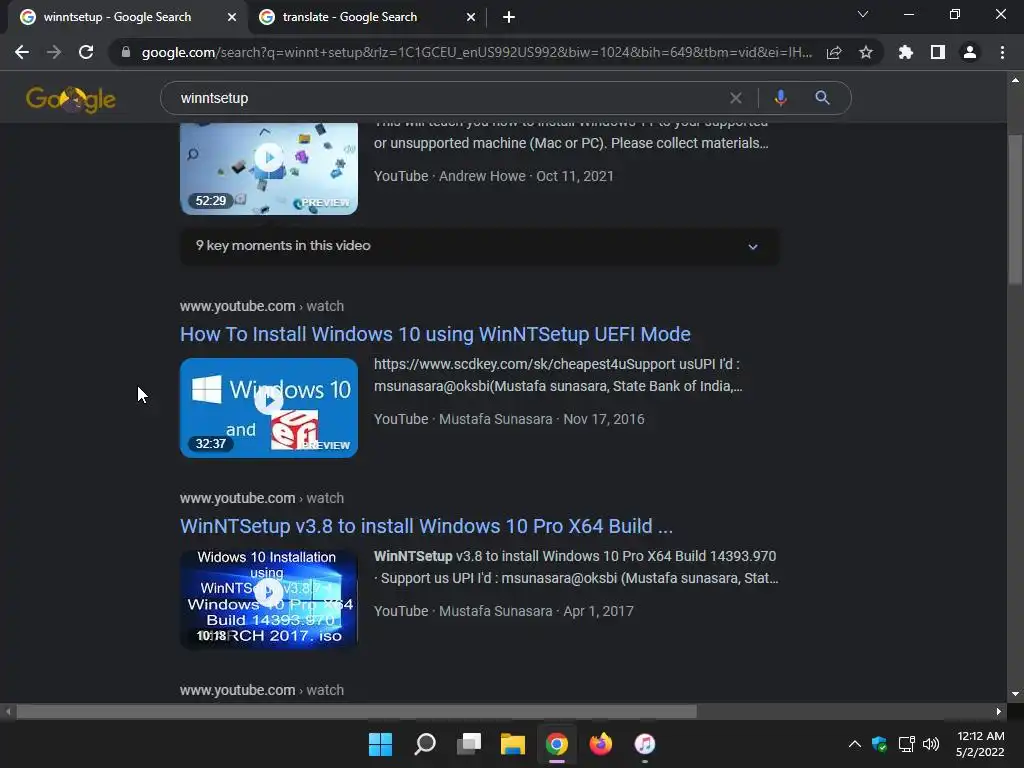The height and width of the screenshot is (768, 1024).
Task: Click the Chrome taskbar icon
Action: [x=556, y=744]
